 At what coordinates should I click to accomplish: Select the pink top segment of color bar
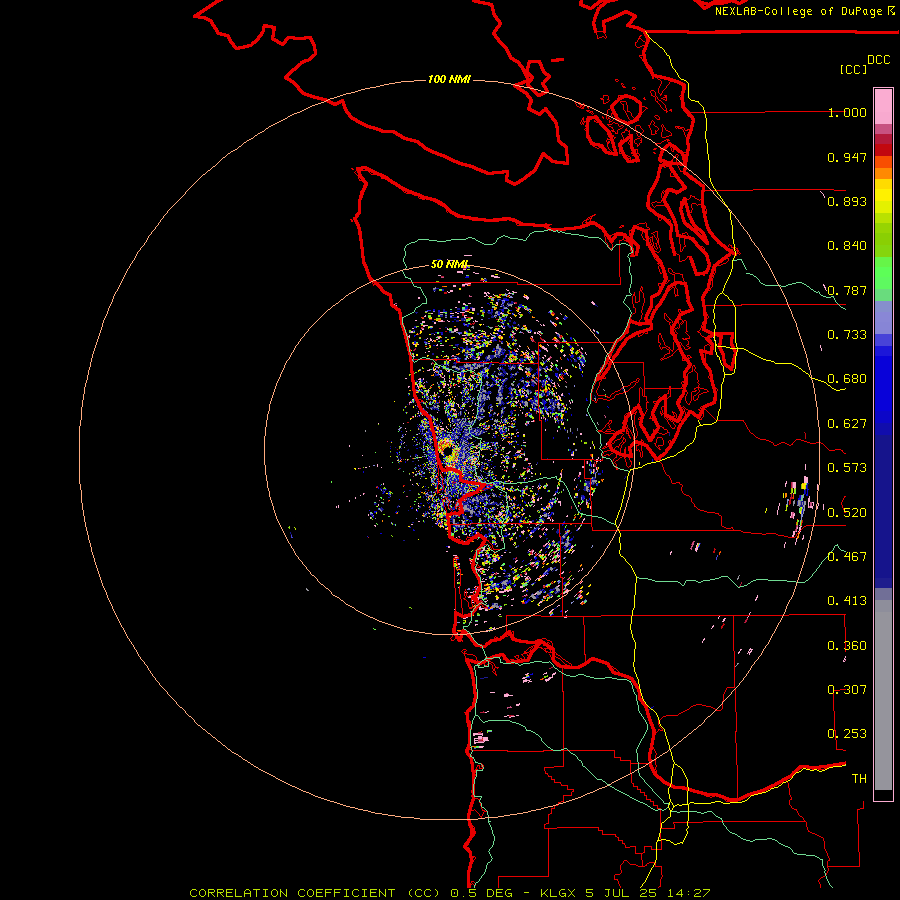[883, 107]
